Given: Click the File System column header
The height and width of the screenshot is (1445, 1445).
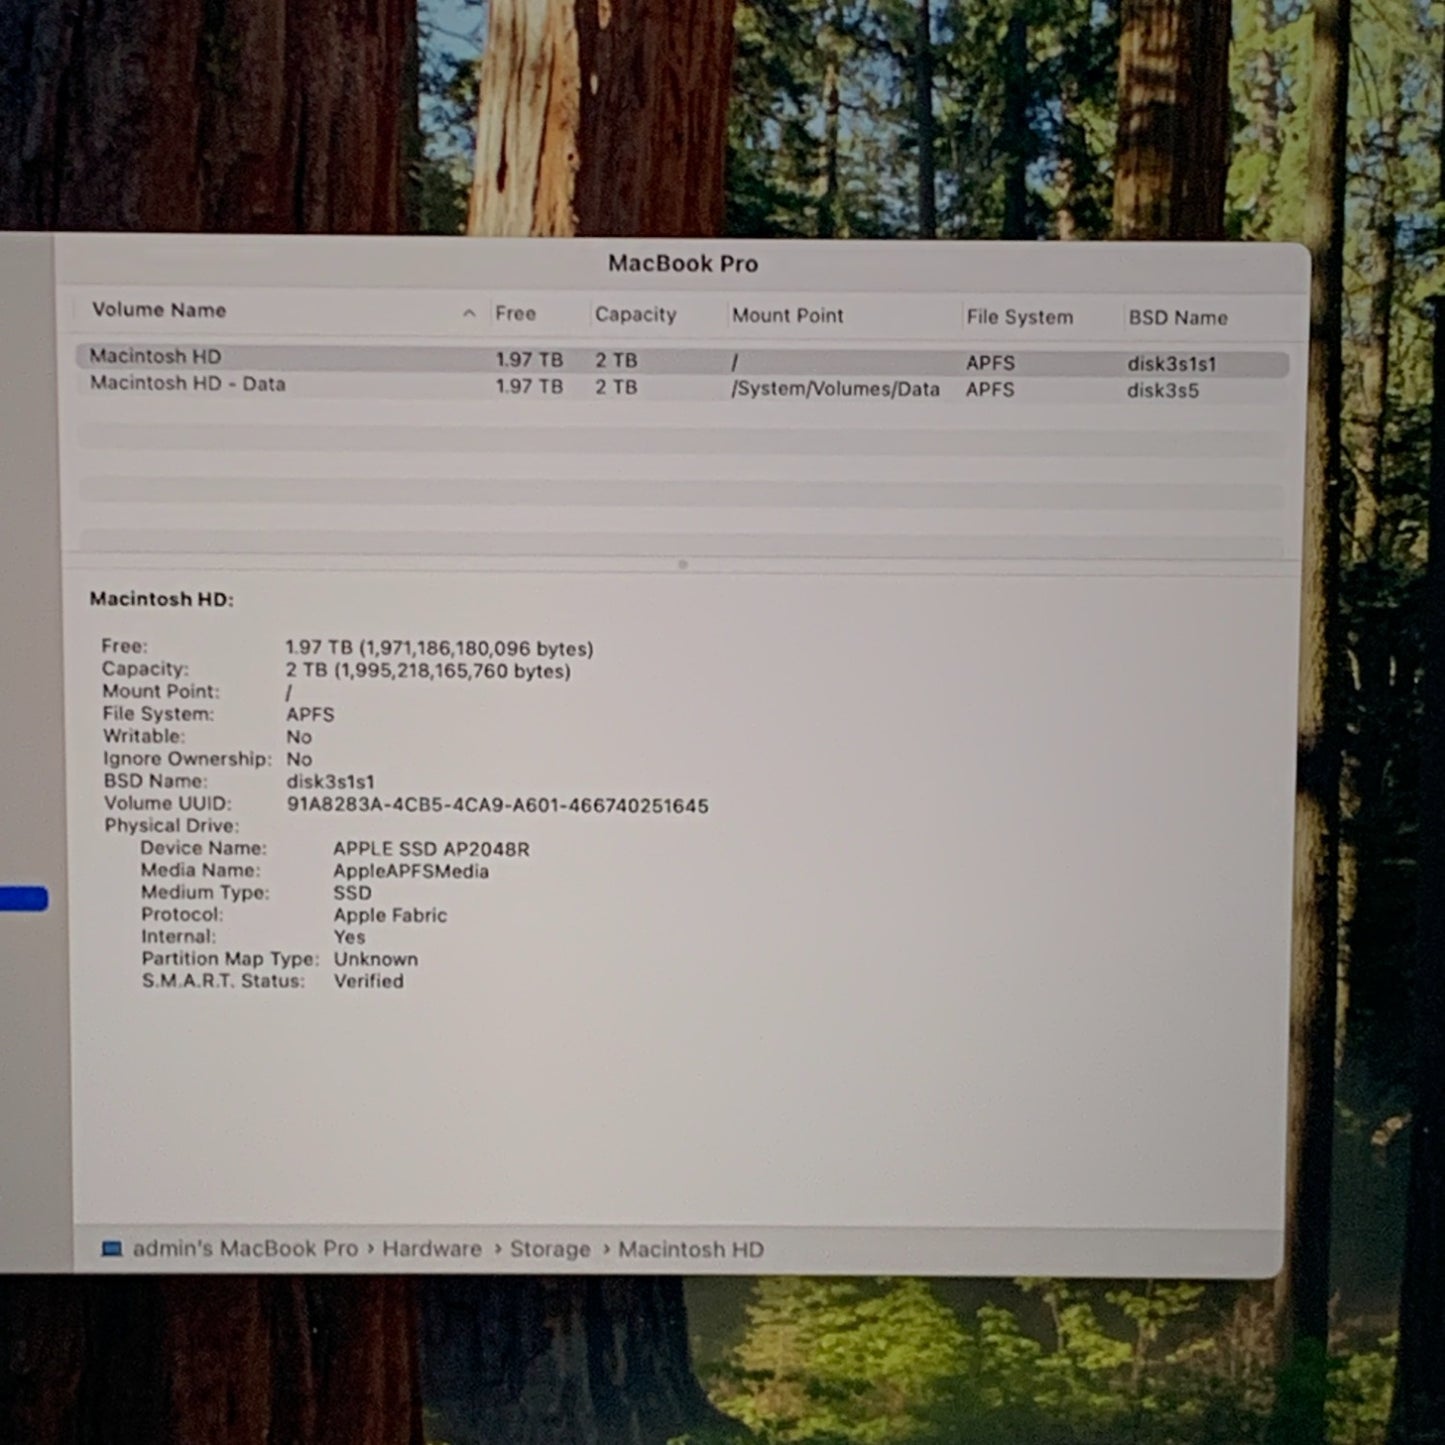Looking at the screenshot, I should click(1019, 318).
